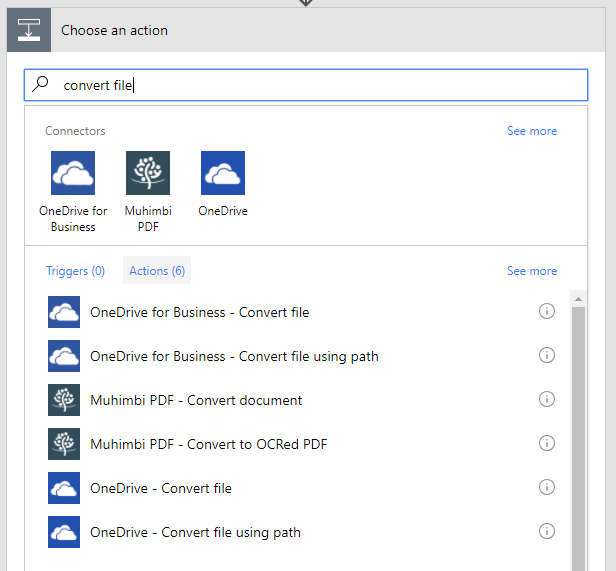
Task: Click the actions list vertical scrollbar
Action: point(579,430)
